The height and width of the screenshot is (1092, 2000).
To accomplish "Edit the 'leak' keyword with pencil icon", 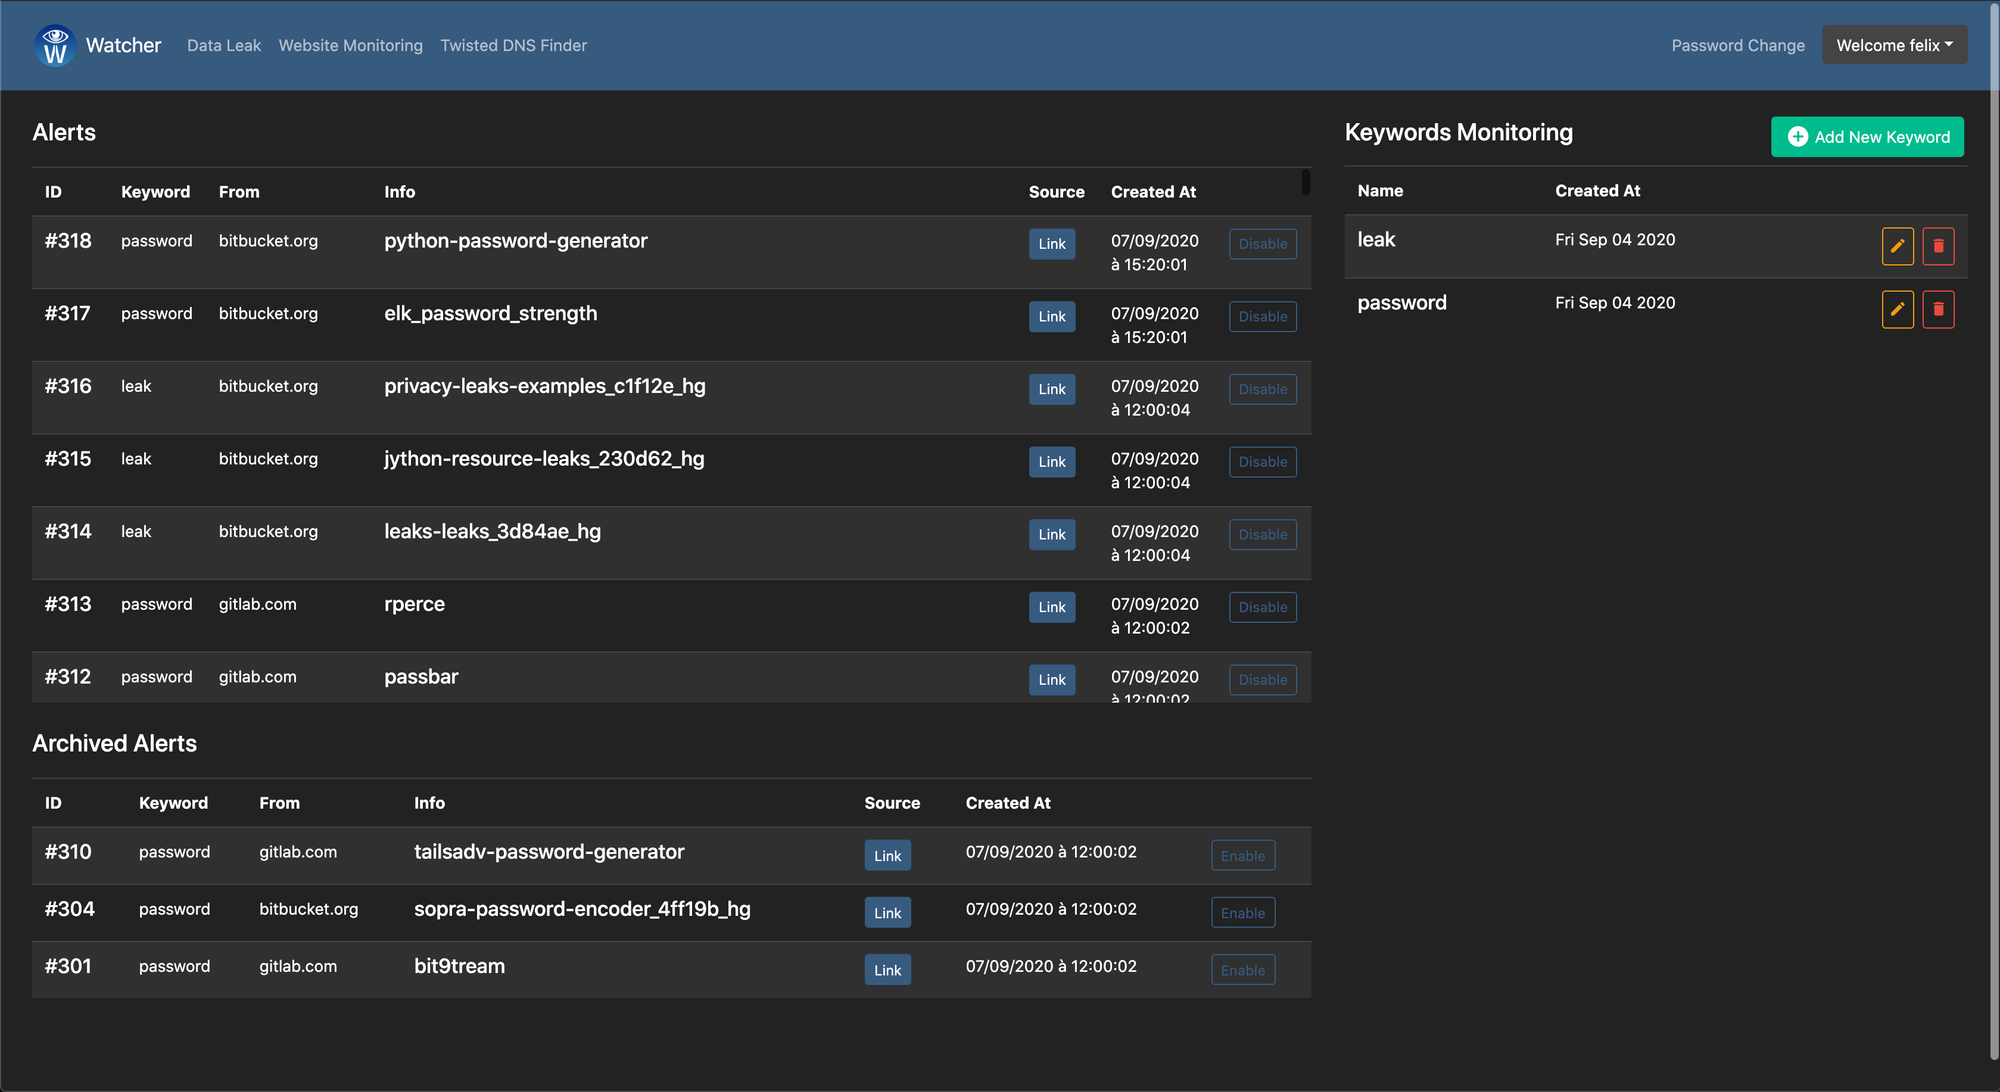I will [x=1897, y=246].
